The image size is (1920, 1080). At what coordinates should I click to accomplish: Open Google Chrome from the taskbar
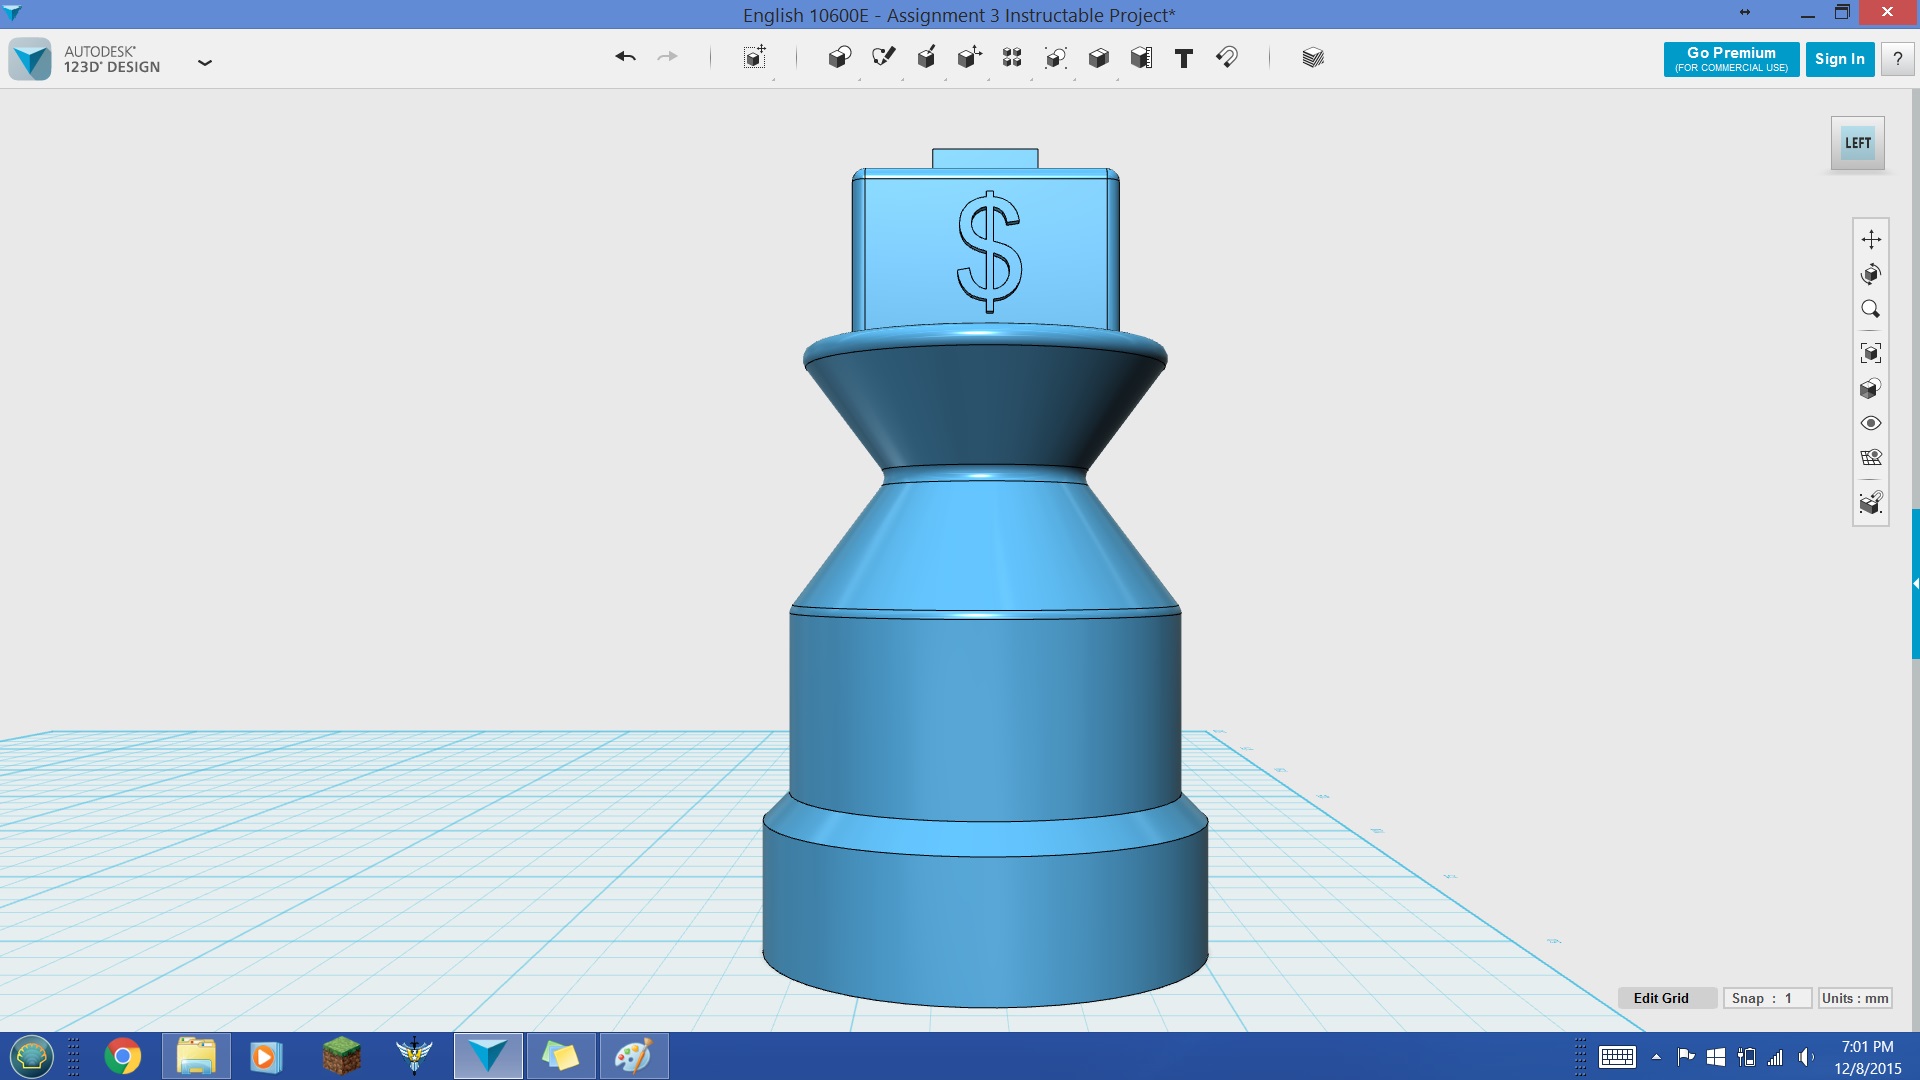[x=123, y=1056]
